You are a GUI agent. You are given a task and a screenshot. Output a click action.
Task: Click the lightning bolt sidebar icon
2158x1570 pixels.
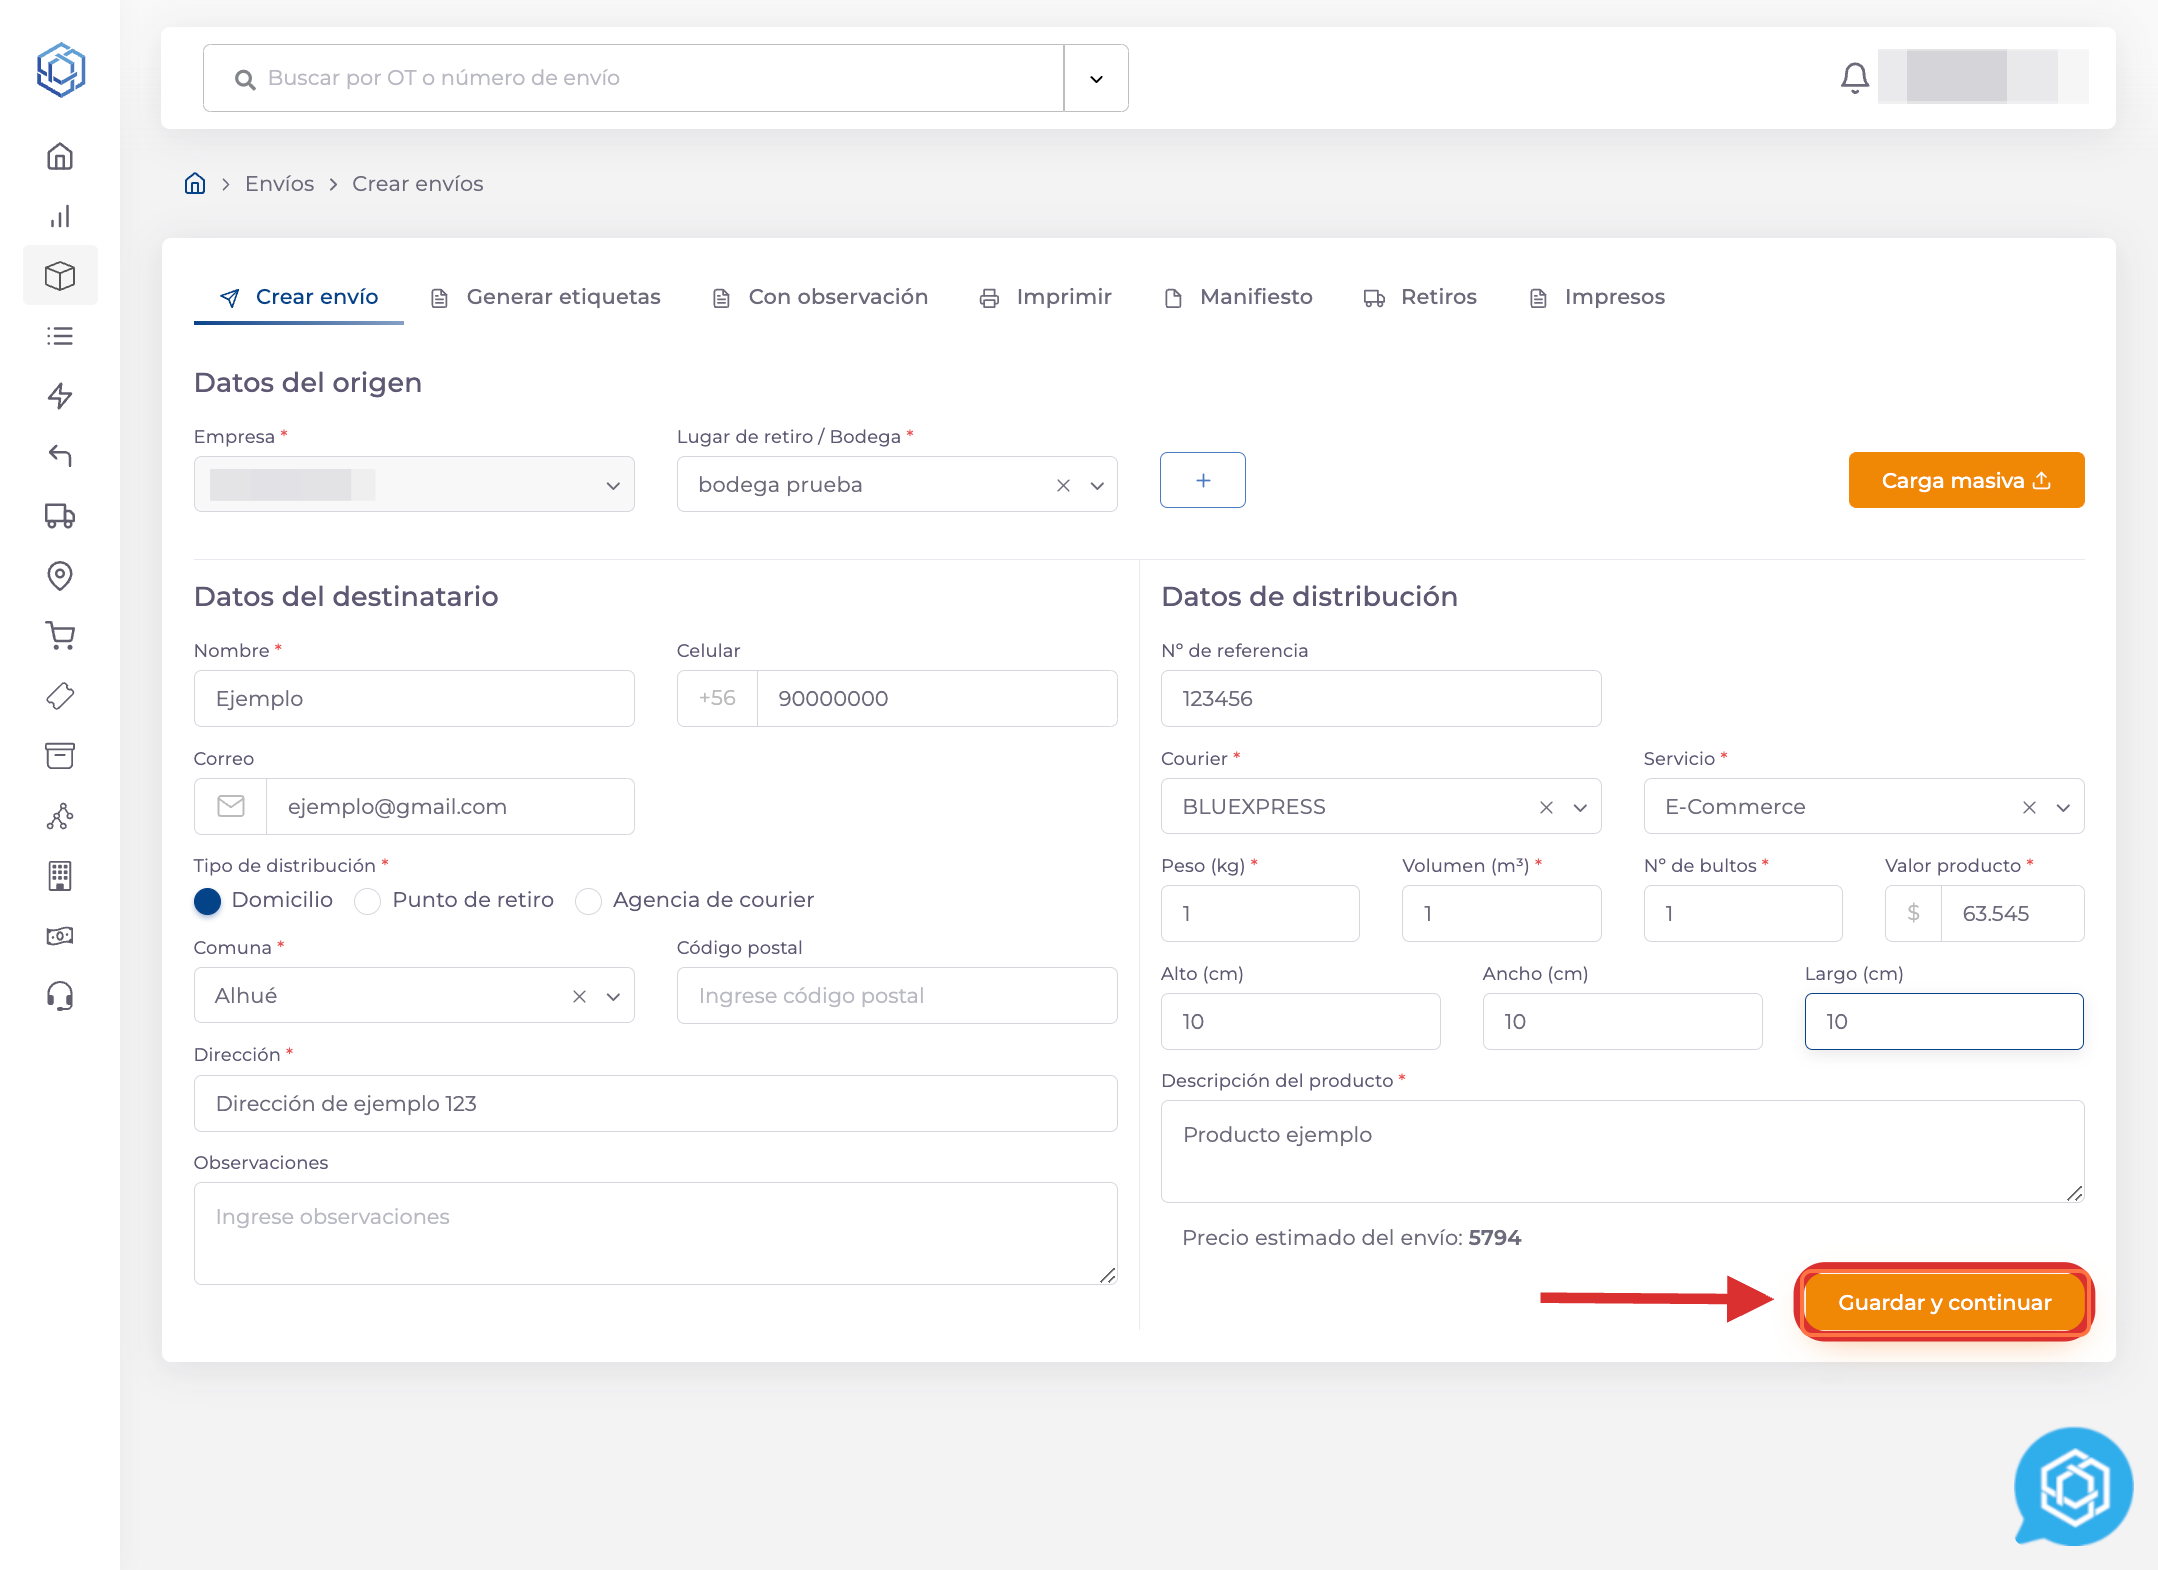[x=60, y=396]
